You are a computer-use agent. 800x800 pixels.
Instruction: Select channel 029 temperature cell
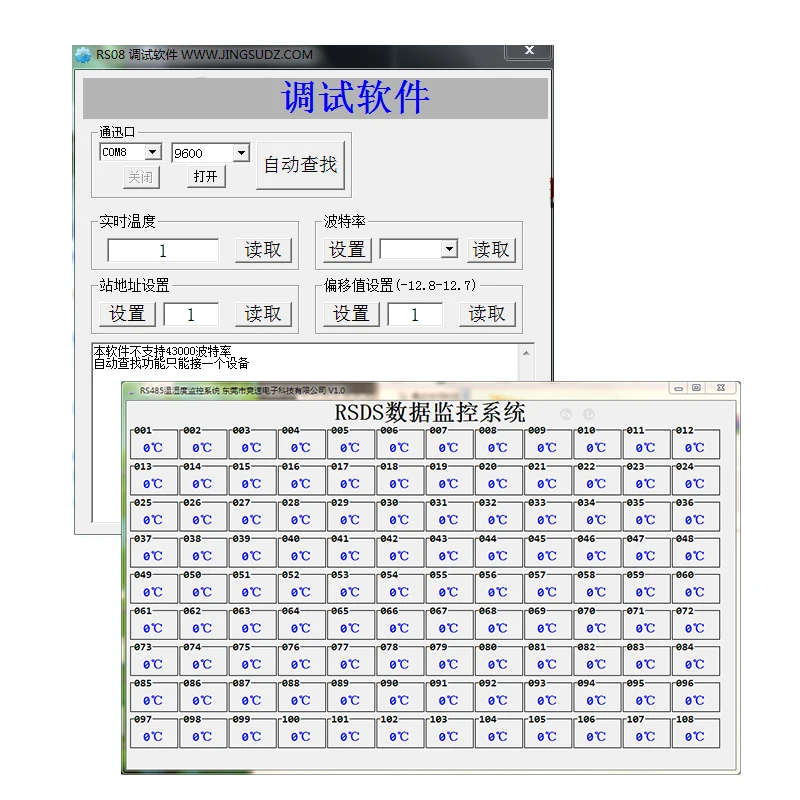coord(351,517)
